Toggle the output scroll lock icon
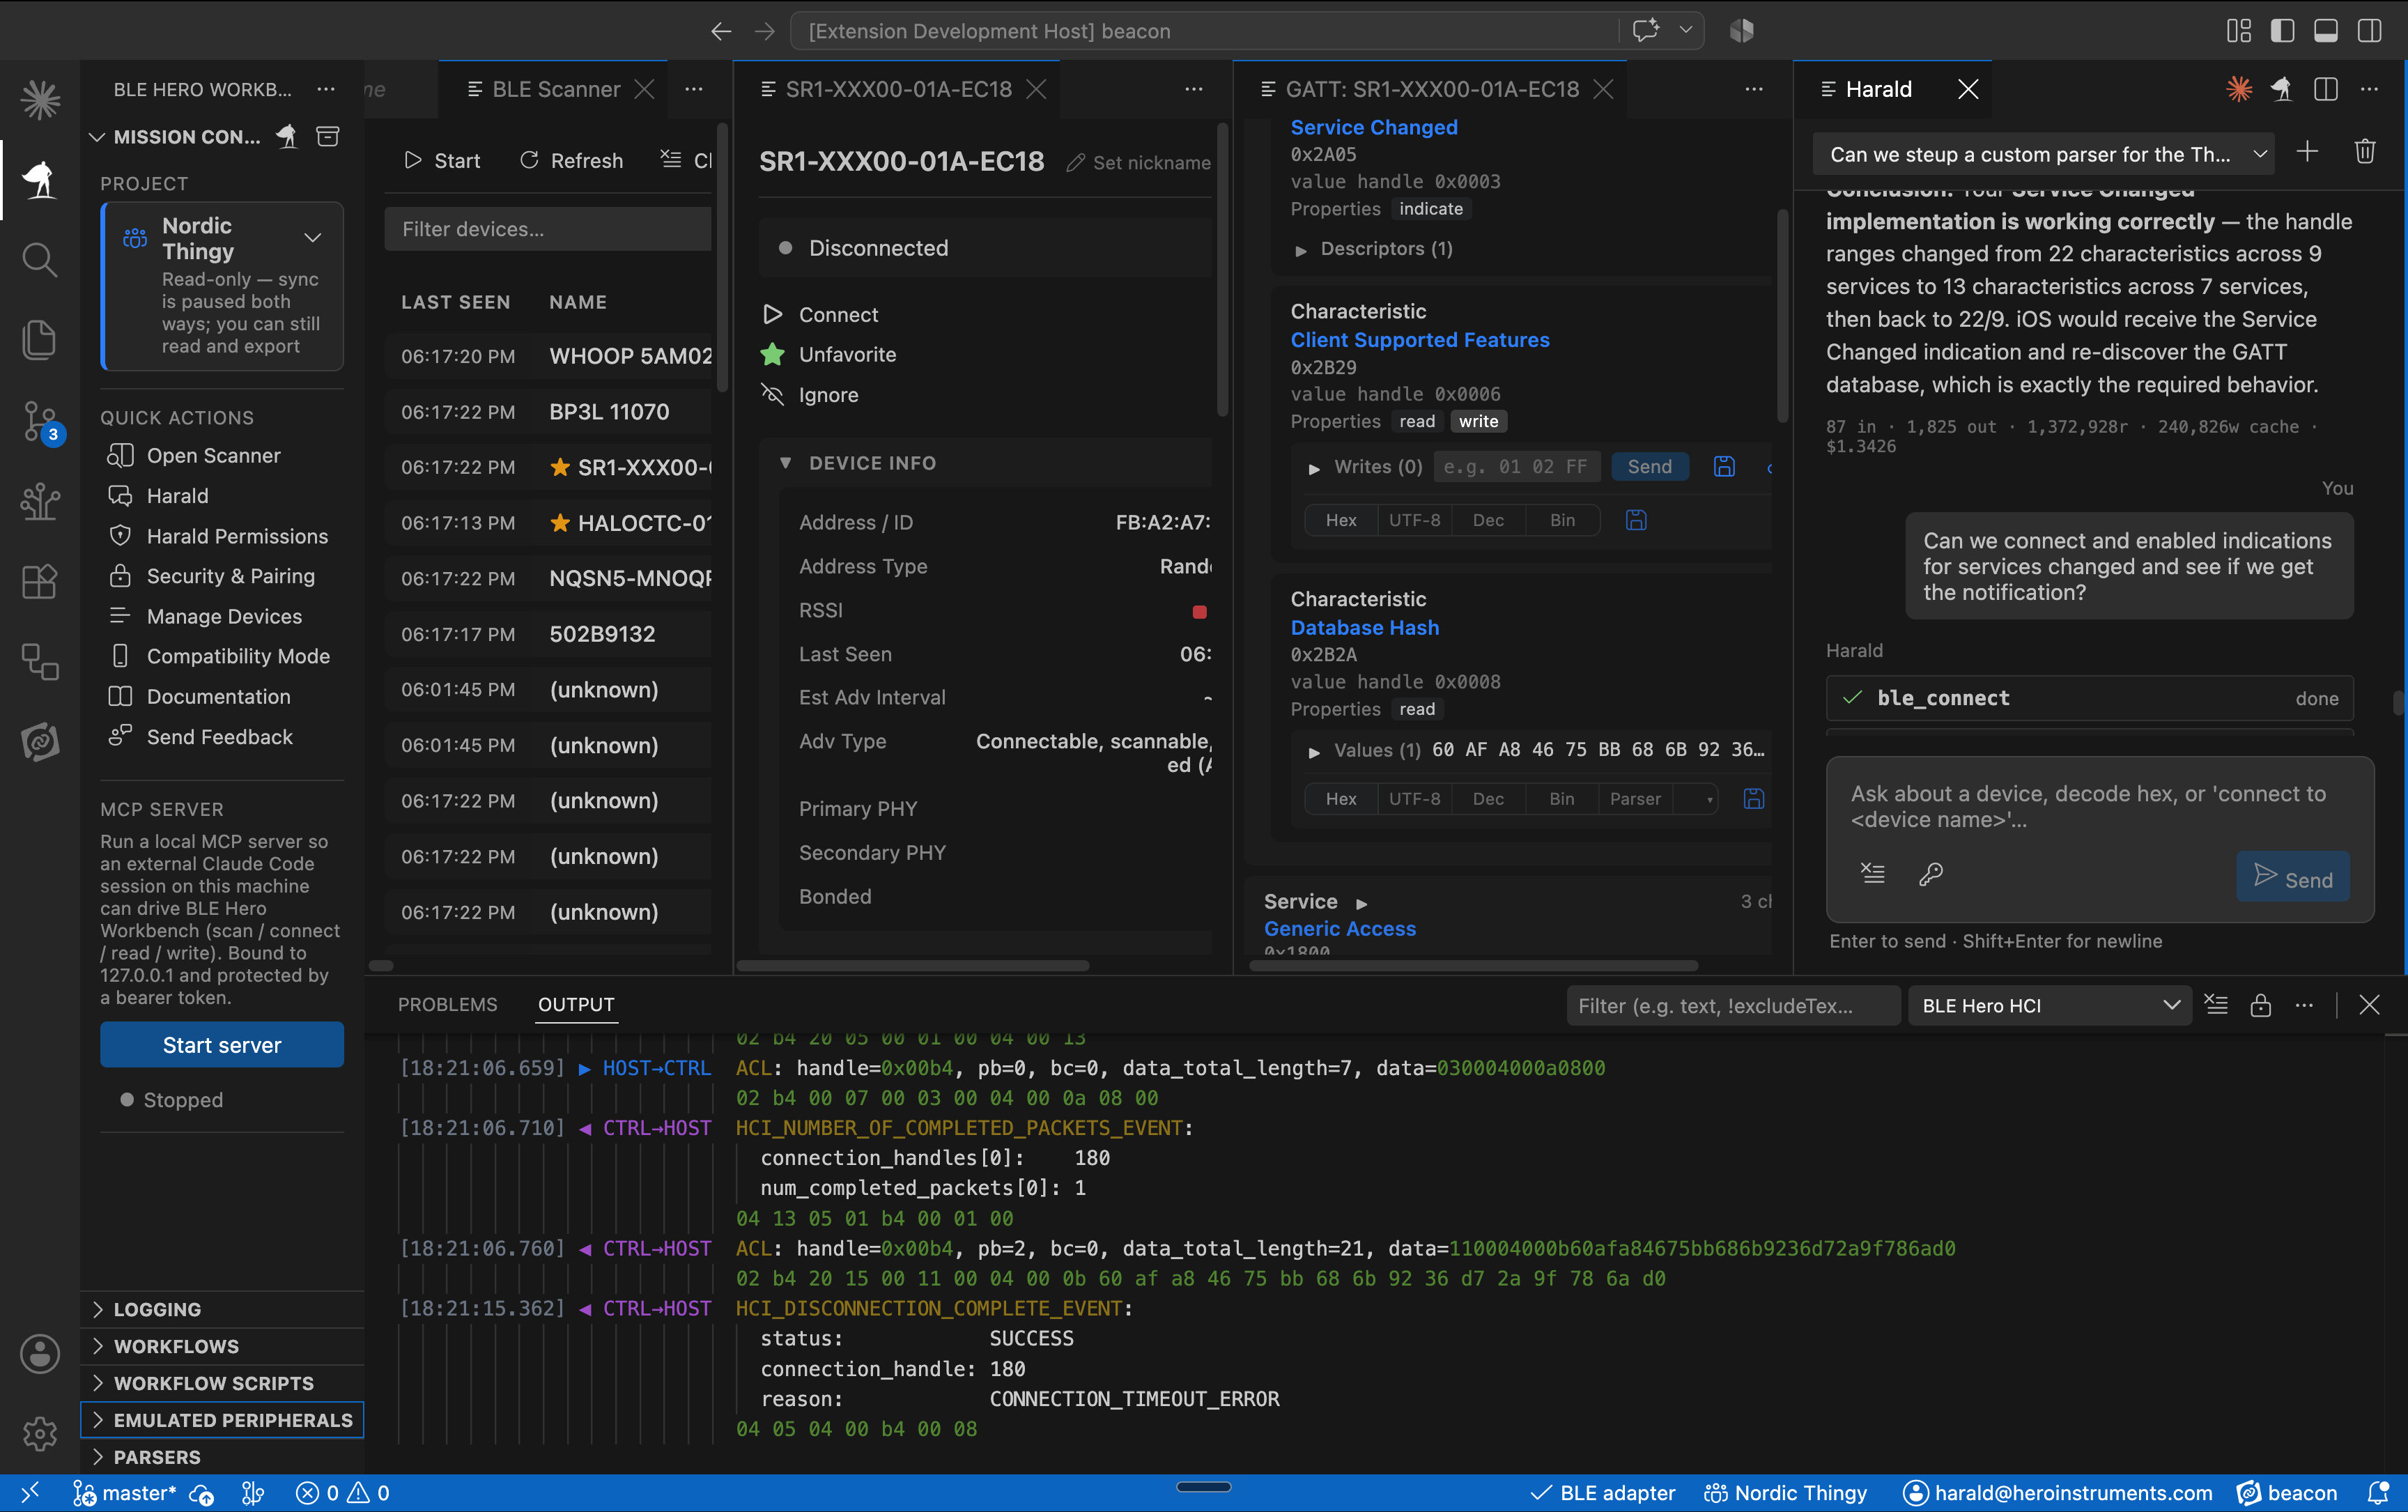2408x1512 pixels. tap(2260, 1005)
